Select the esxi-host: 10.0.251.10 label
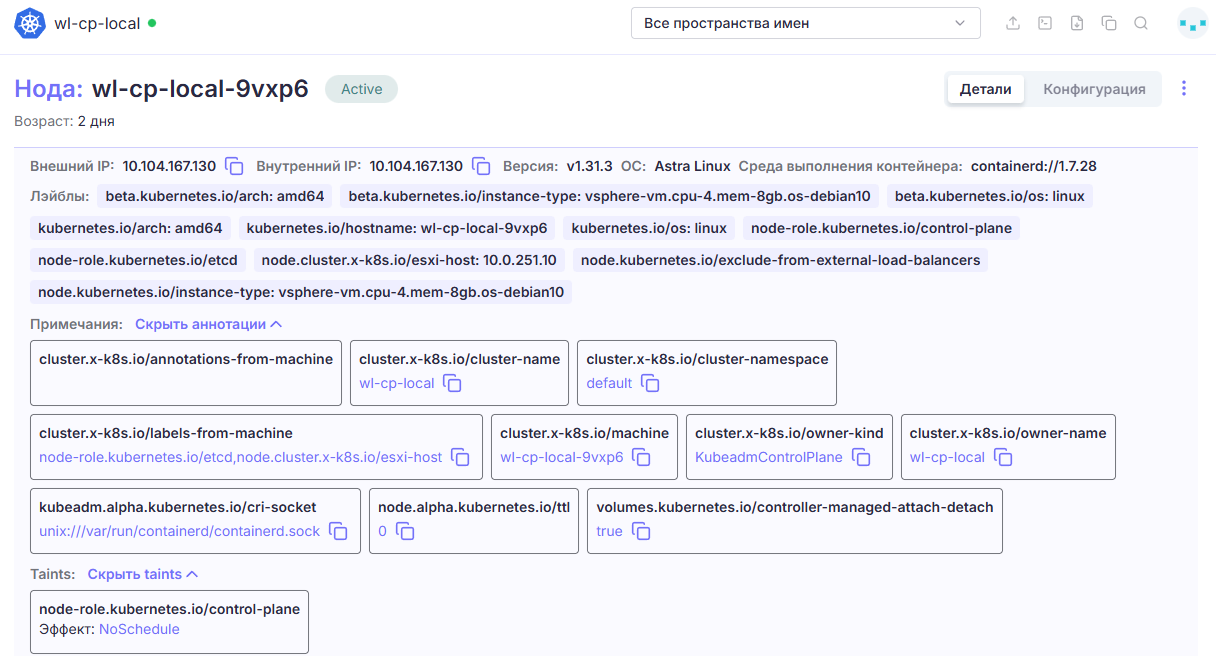This screenshot has height=656, width=1216. click(x=410, y=260)
